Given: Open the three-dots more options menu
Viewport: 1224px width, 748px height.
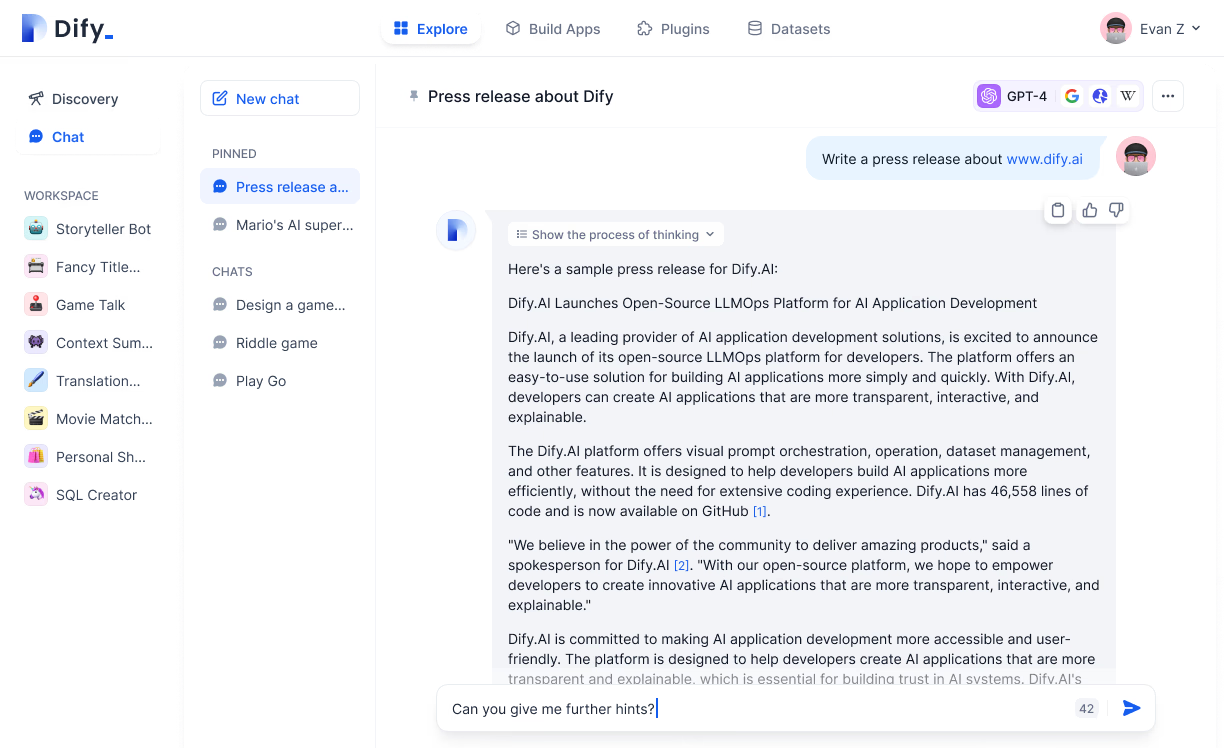Looking at the screenshot, I should point(1168,96).
